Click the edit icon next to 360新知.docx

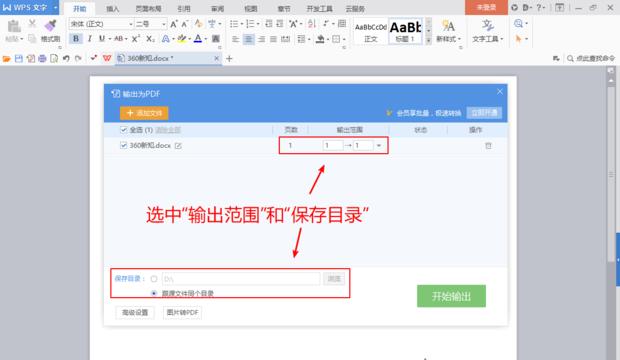click(x=178, y=146)
